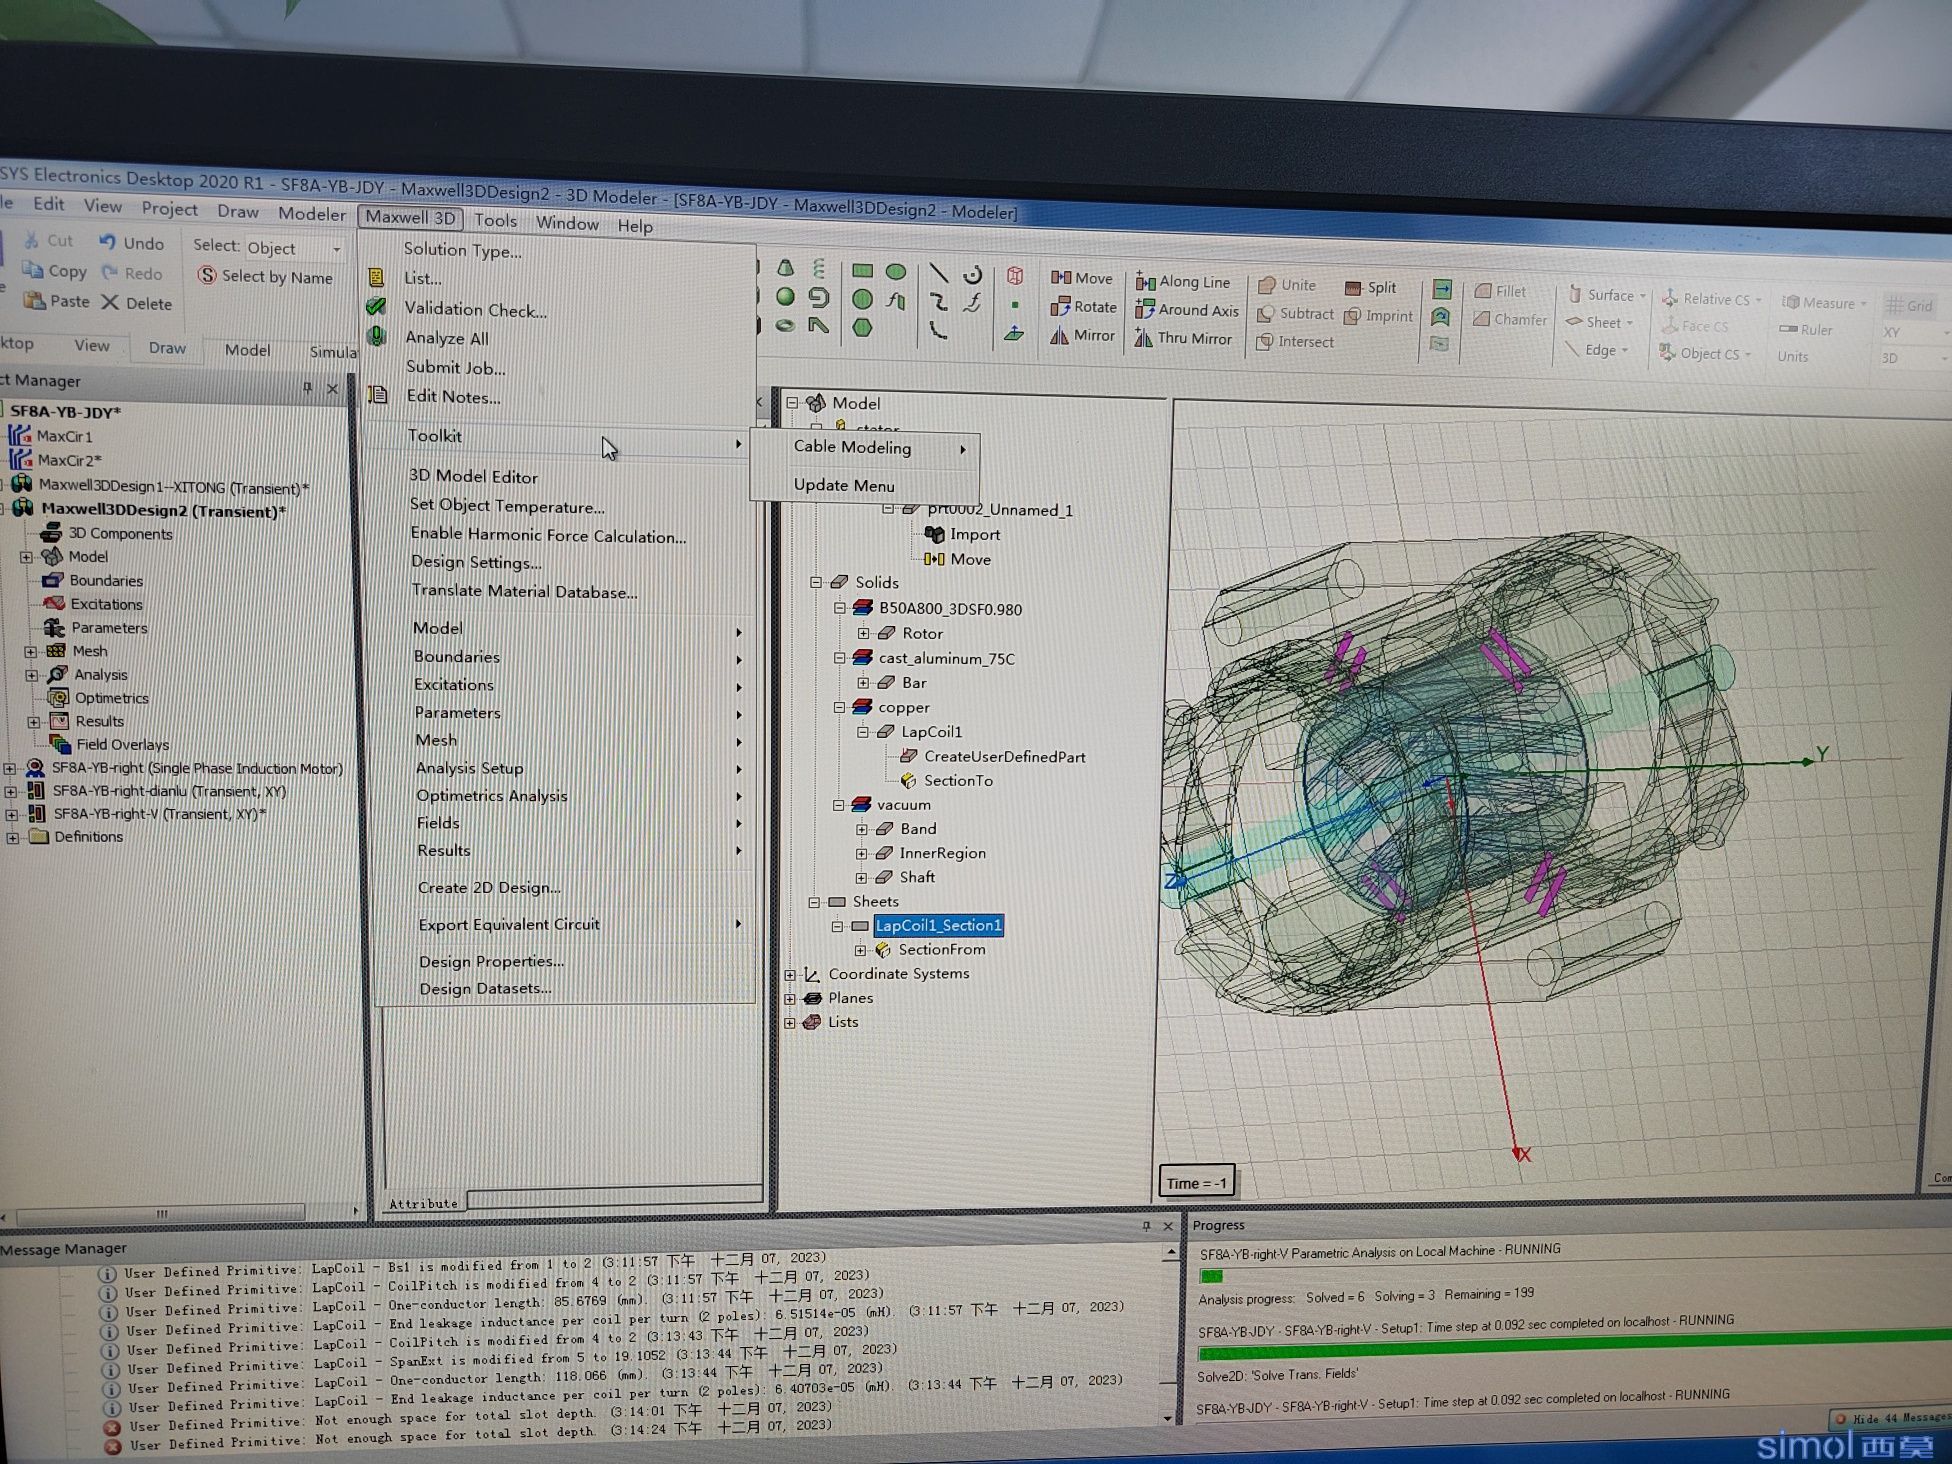The width and height of the screenshot is (1952, 1464).
Task: Duplicate Thru Mirror
Action: pyautogui.click(x=1183, y=338)
